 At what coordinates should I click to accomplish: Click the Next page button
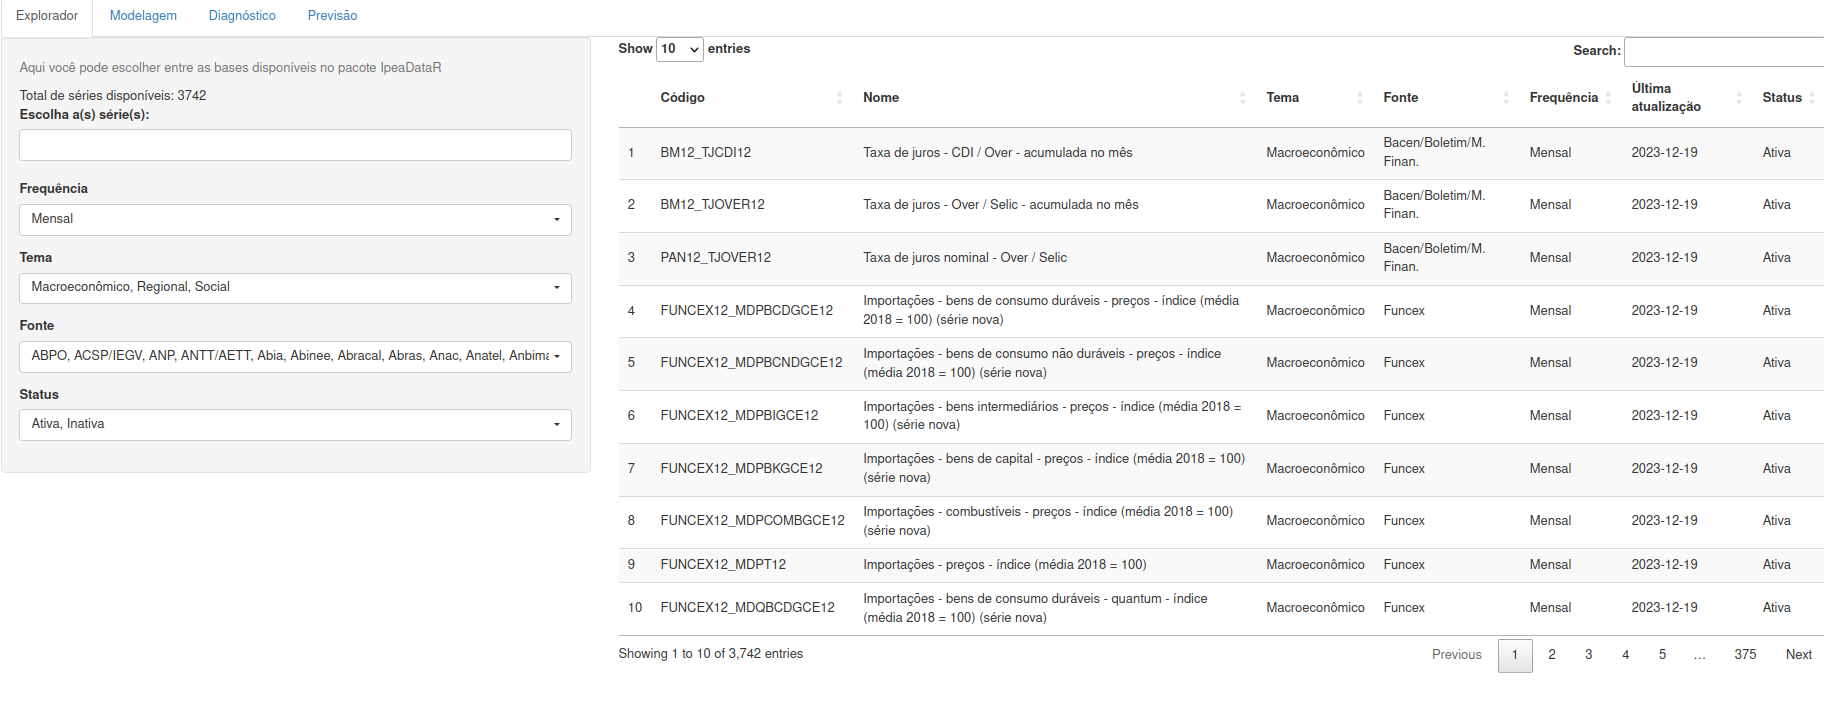pyautogui.click(x=1798, y=655)
